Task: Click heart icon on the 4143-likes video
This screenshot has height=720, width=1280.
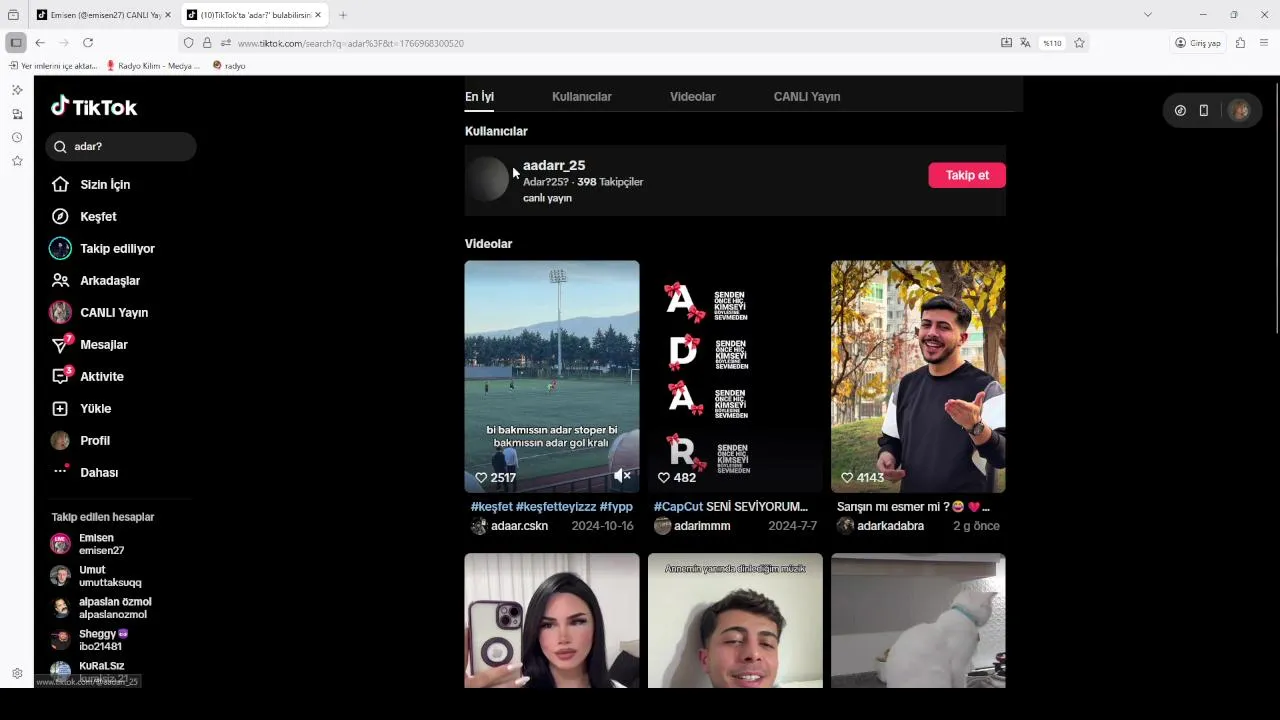Action: tap(847, 478)
